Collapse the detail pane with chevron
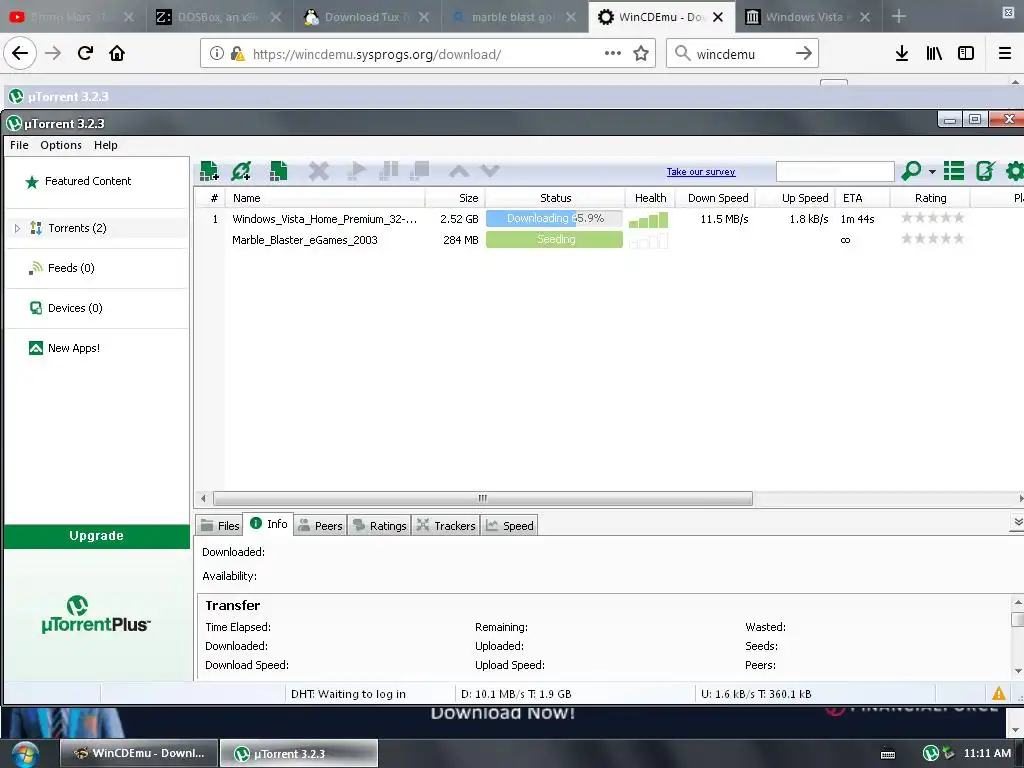This screenshot has width=1024, height=768. pos(1017,522)
